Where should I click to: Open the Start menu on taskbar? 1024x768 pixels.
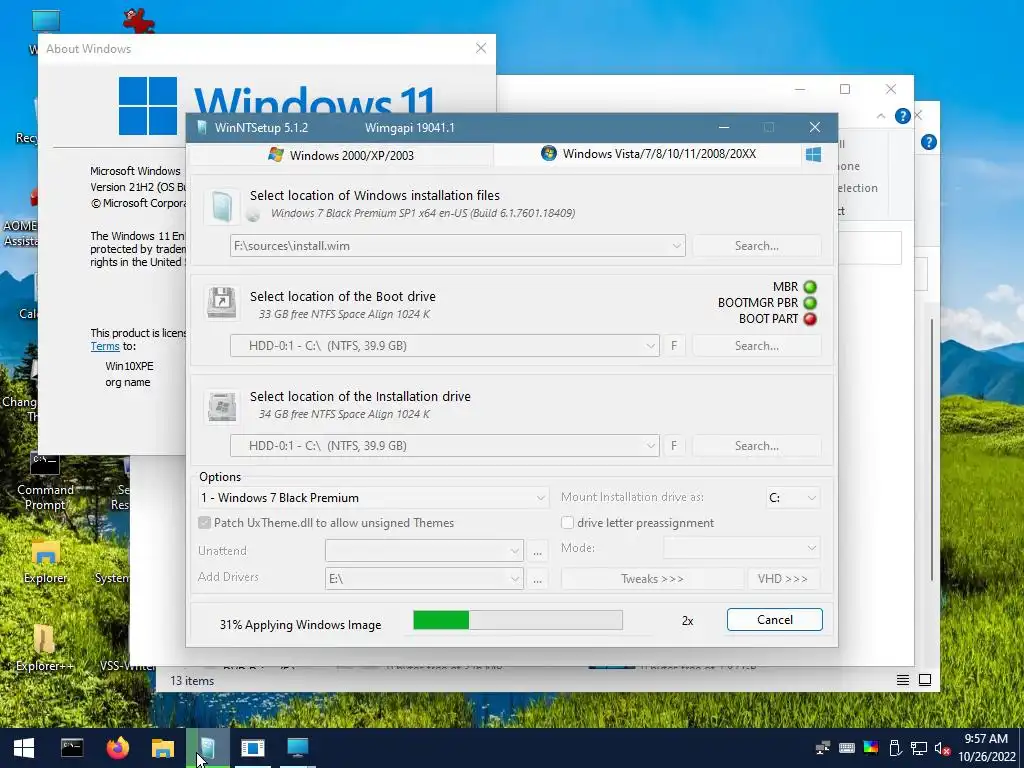[24, 748]
